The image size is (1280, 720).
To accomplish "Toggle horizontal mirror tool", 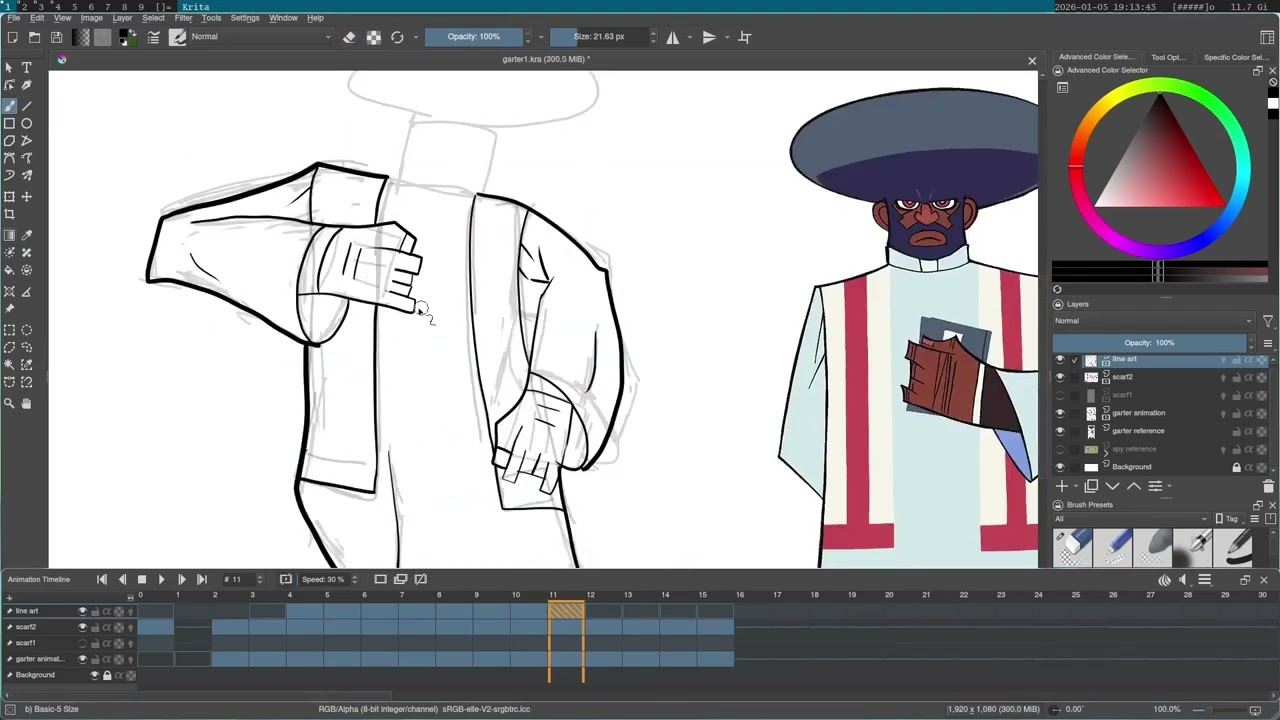I will coord(673,37).
